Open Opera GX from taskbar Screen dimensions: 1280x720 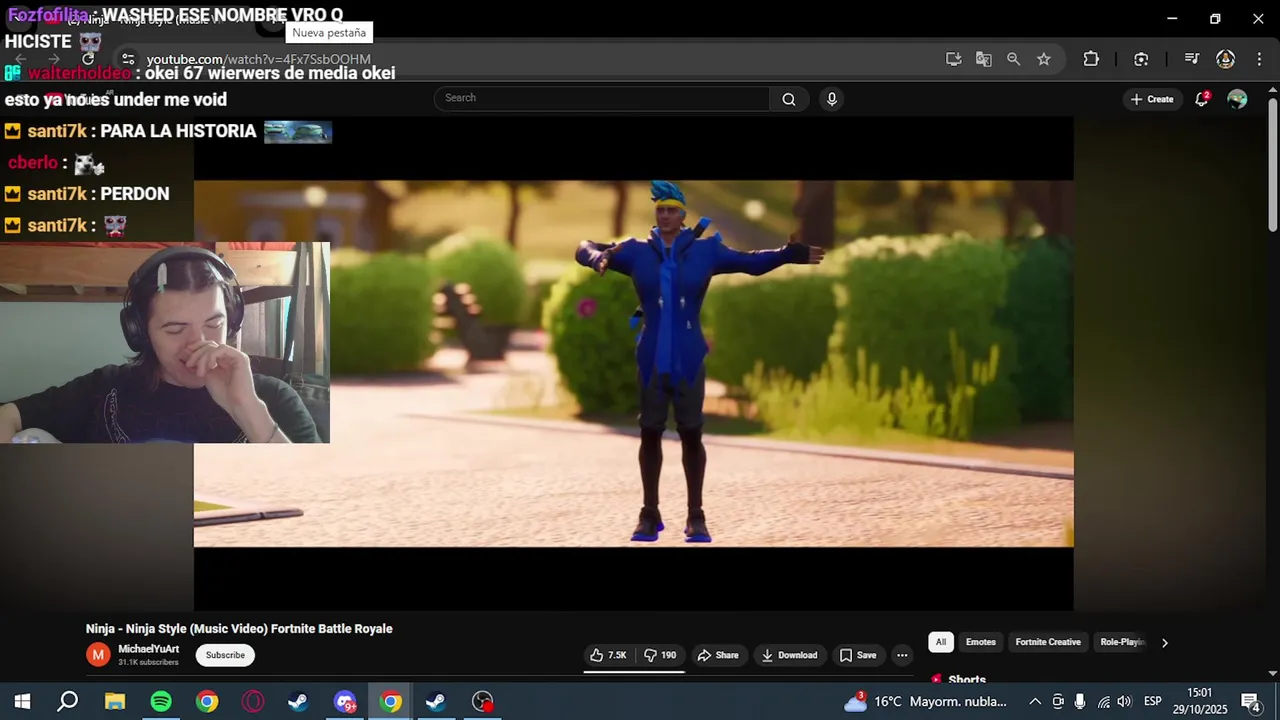click(253, 702)
